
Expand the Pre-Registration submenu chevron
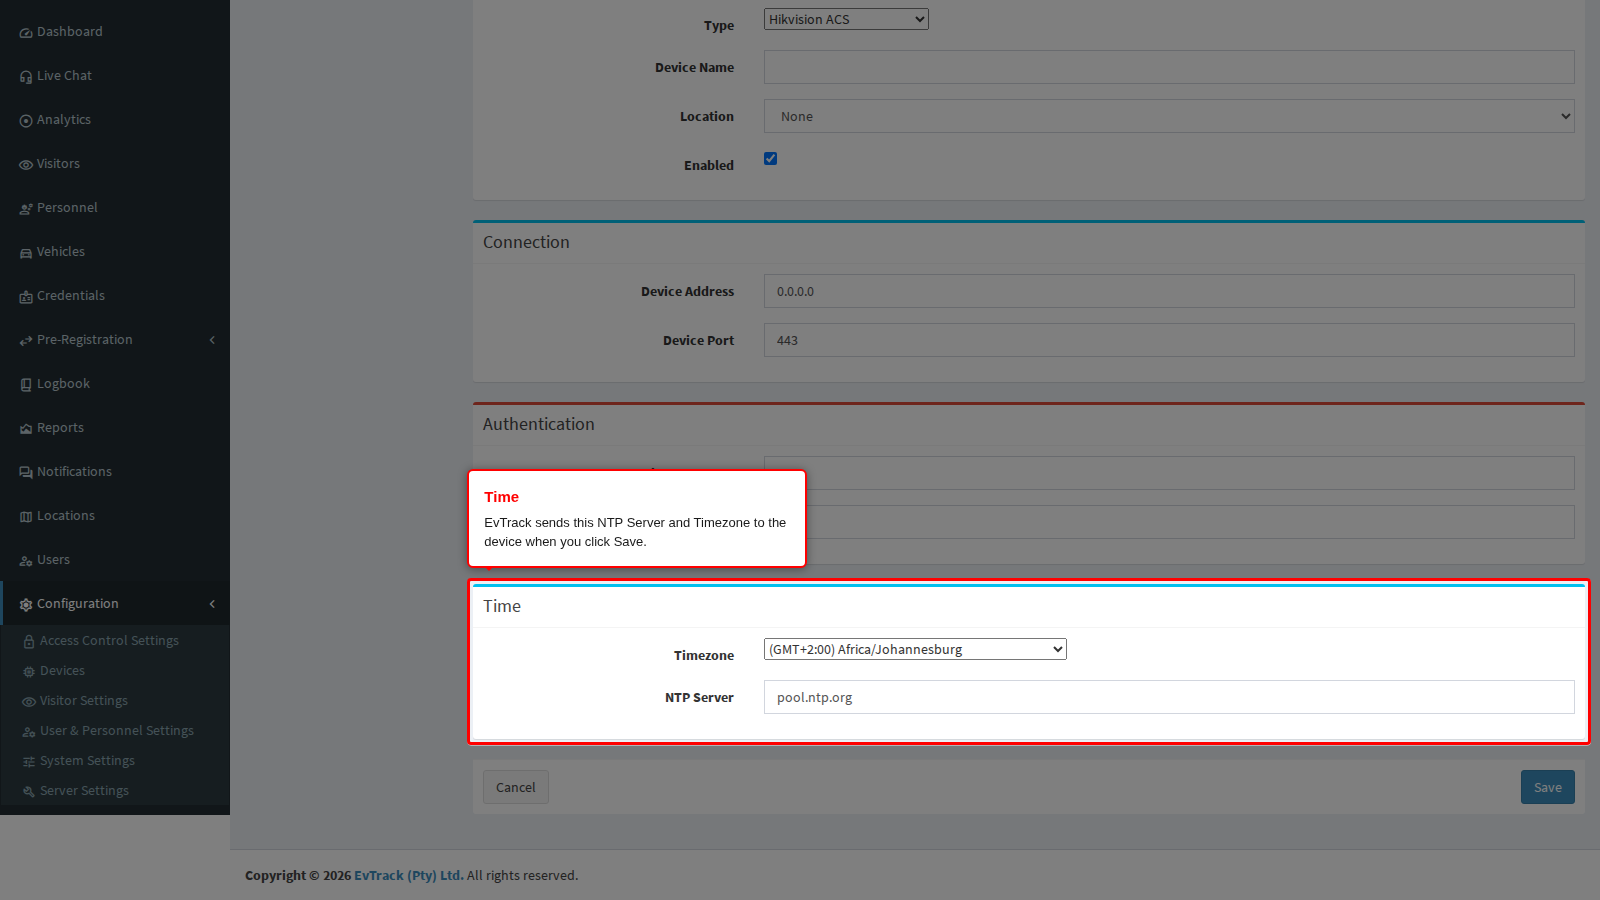coord(212,340)
